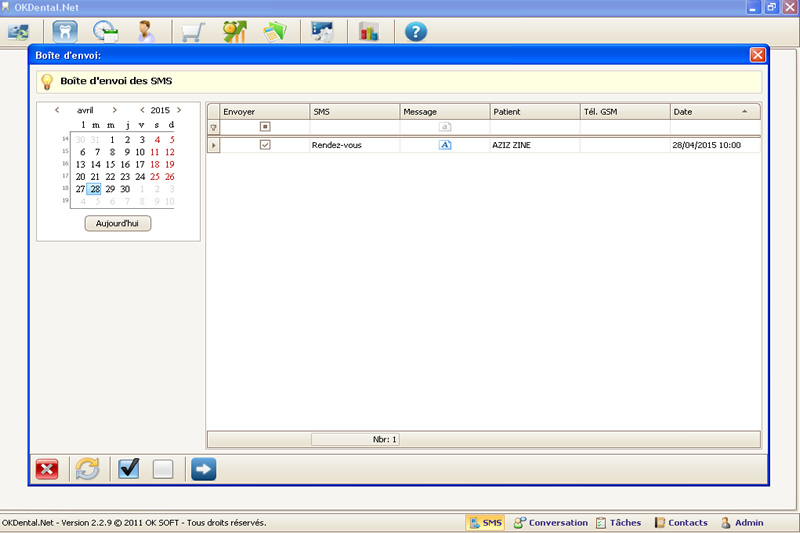Select April 12 in calendar
The height and width of the screenshot is (533, 800).
(x=169, y=152)
